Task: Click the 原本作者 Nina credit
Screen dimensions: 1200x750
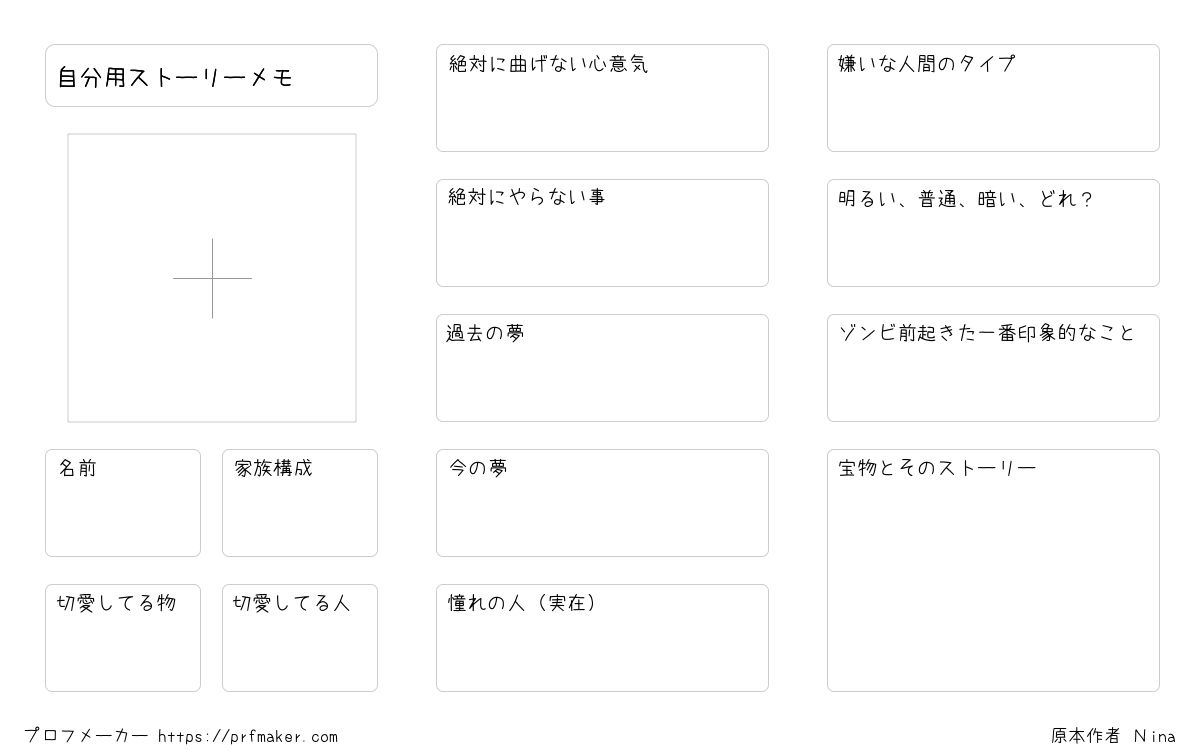Action: [x=1113, y=736]
